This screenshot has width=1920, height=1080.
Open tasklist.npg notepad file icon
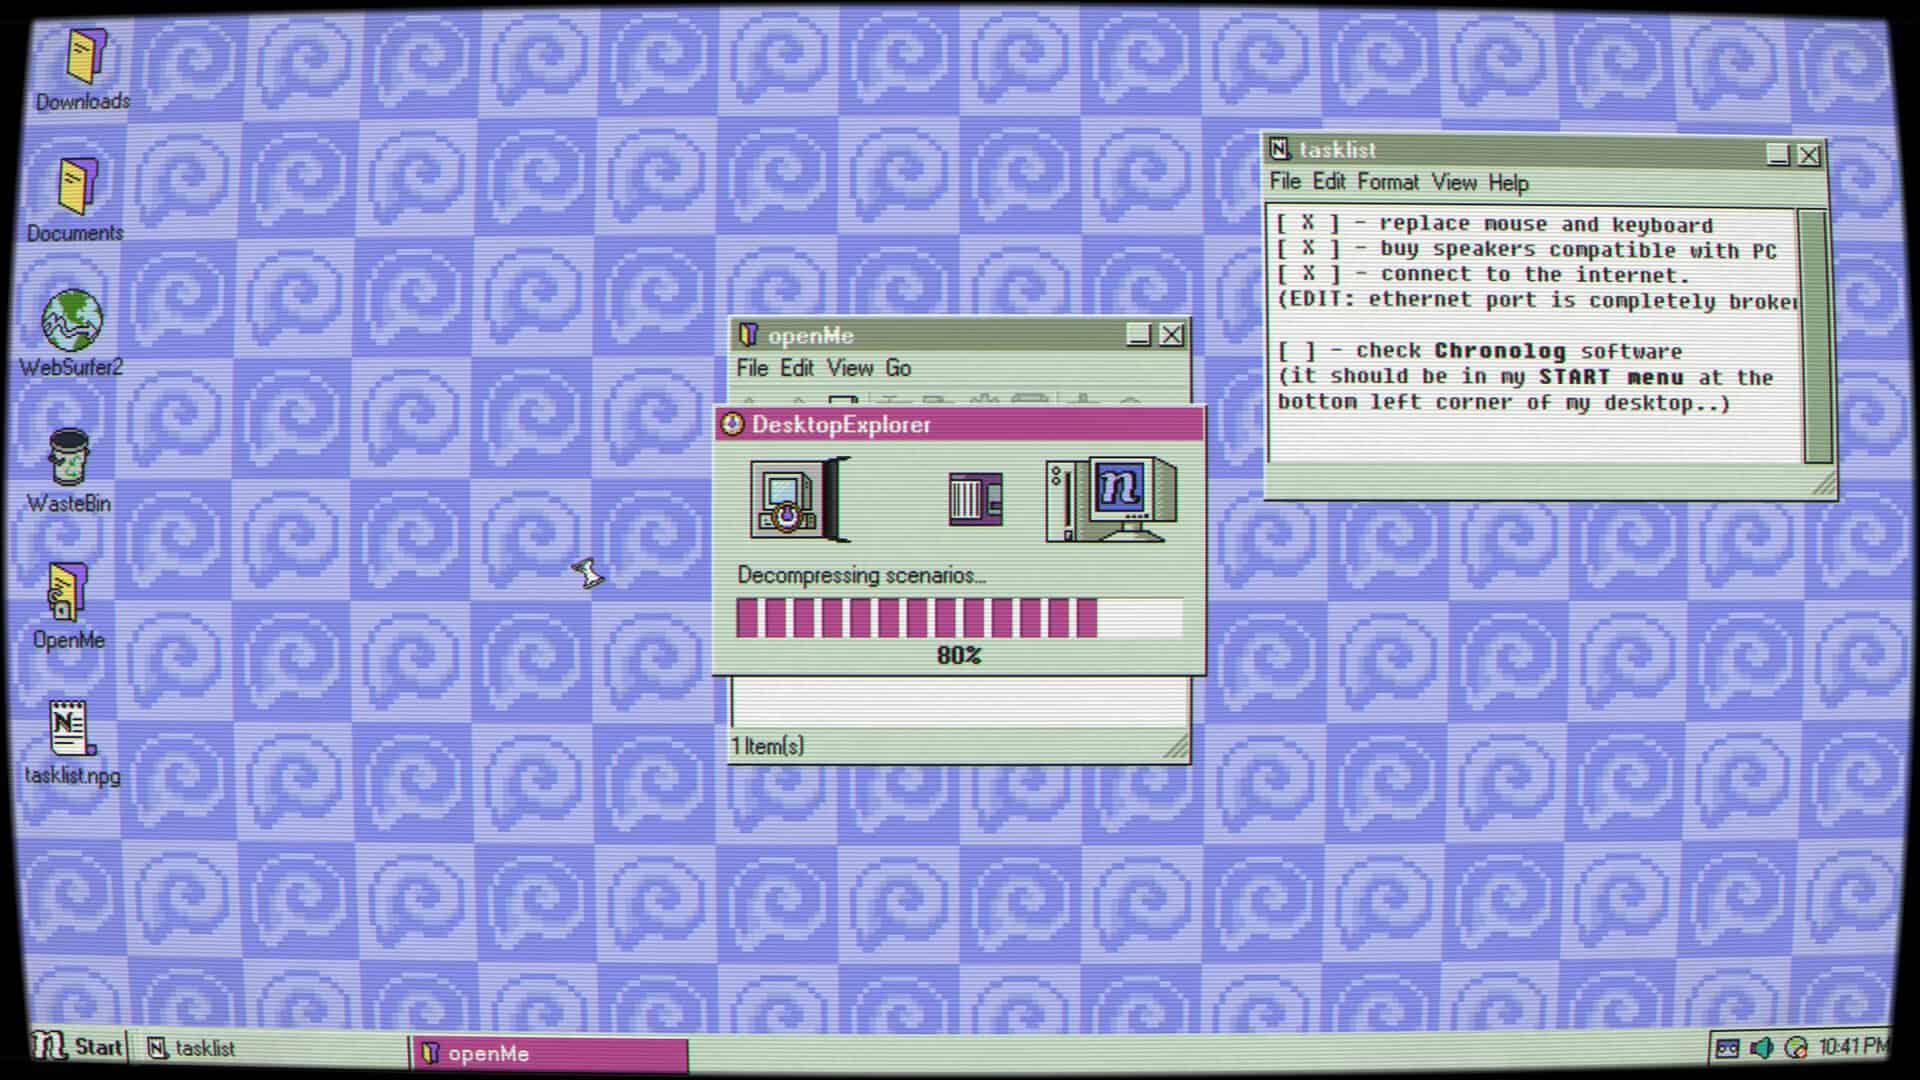coord(72,728)
